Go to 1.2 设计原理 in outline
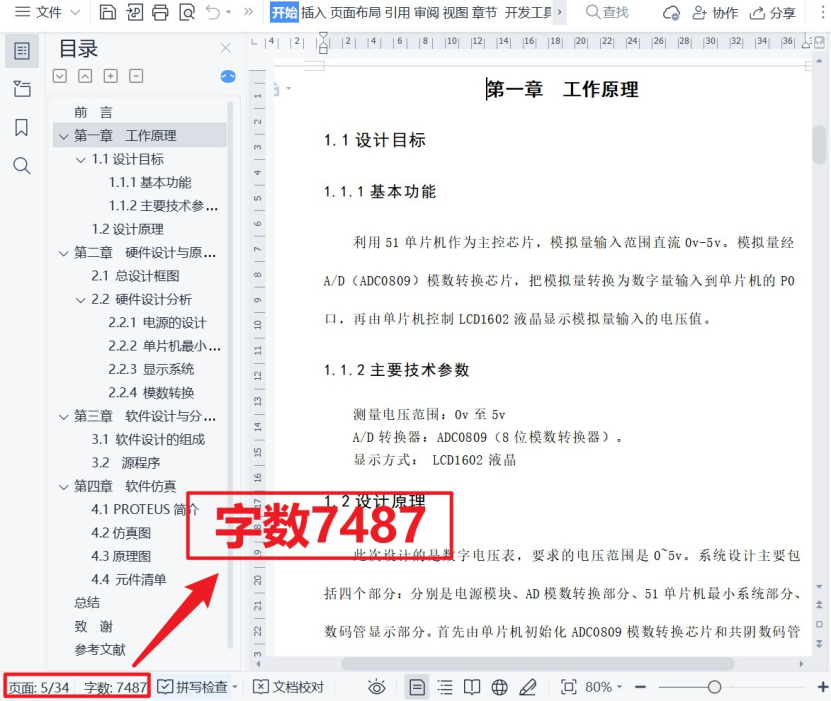The width and height of the screenshot is (831, 701). (x=128, y=229)
